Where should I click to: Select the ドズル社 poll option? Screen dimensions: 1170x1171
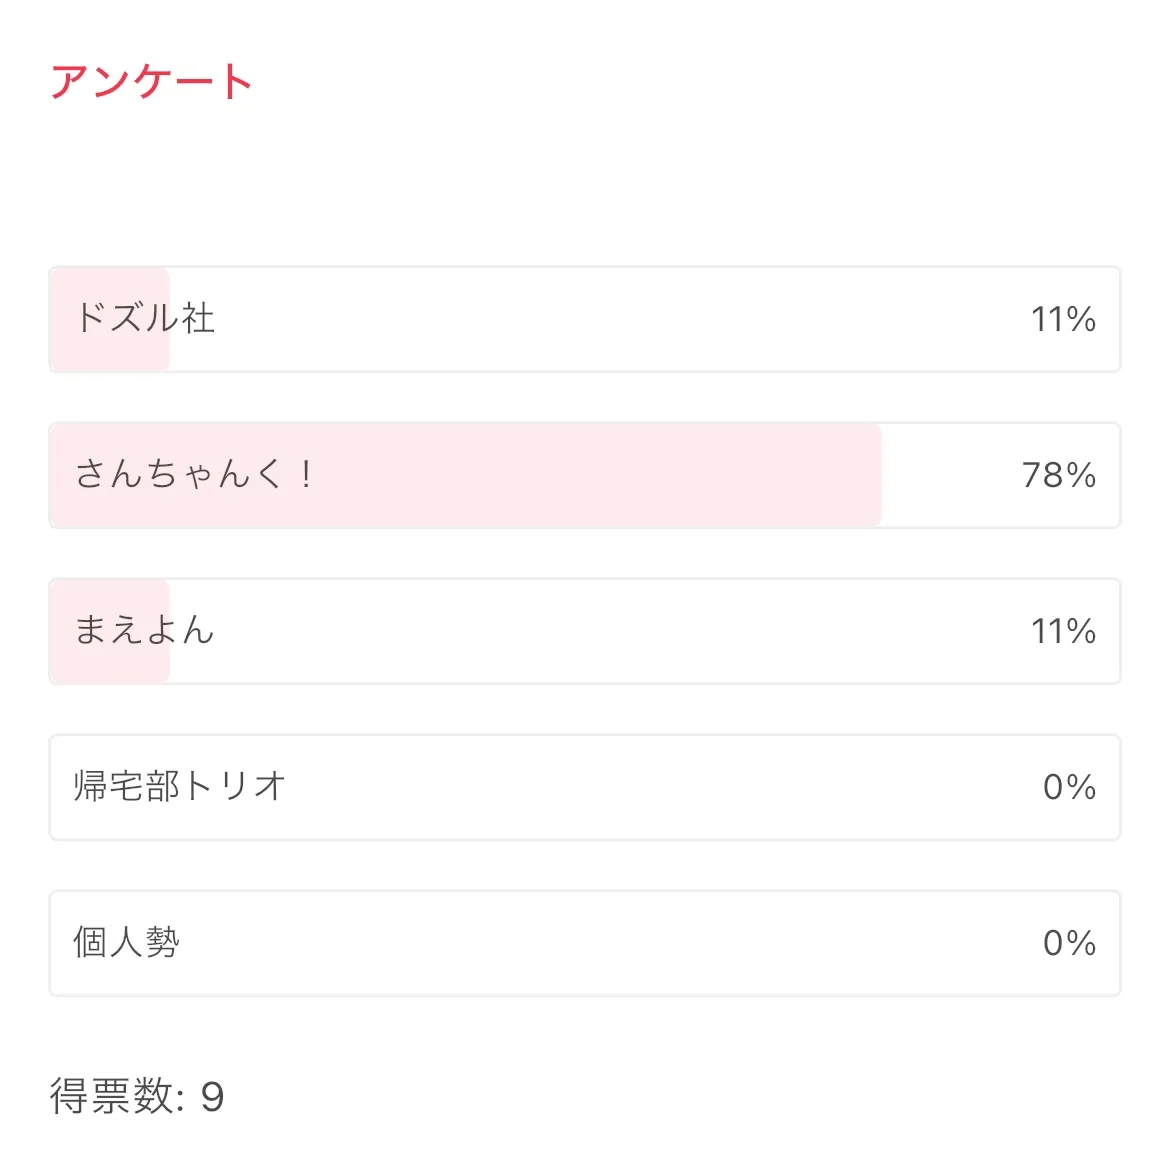145,319
